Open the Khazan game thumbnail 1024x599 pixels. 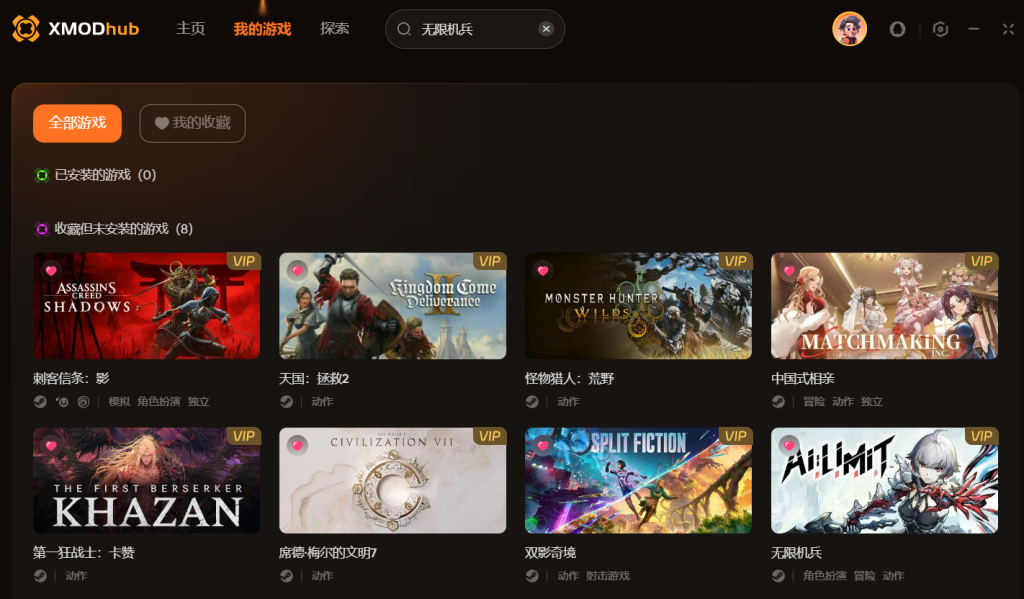pyautogui.click(x=146, y=480)
